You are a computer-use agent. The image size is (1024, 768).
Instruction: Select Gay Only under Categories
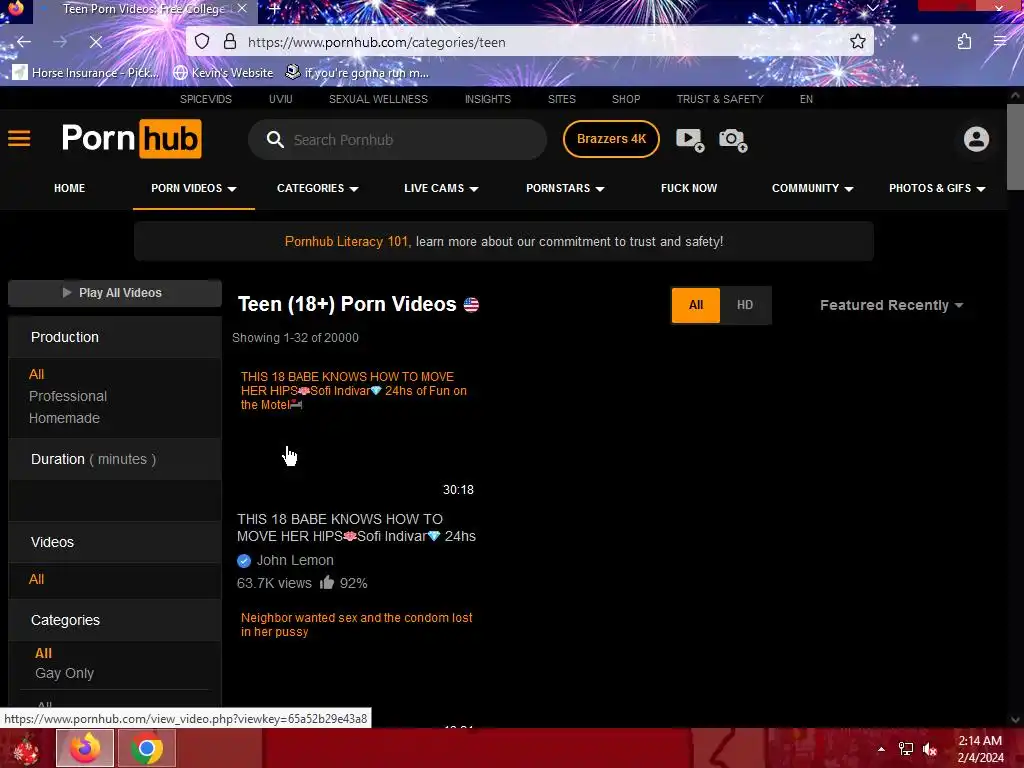pyautogui.click(x=65, y=673)
